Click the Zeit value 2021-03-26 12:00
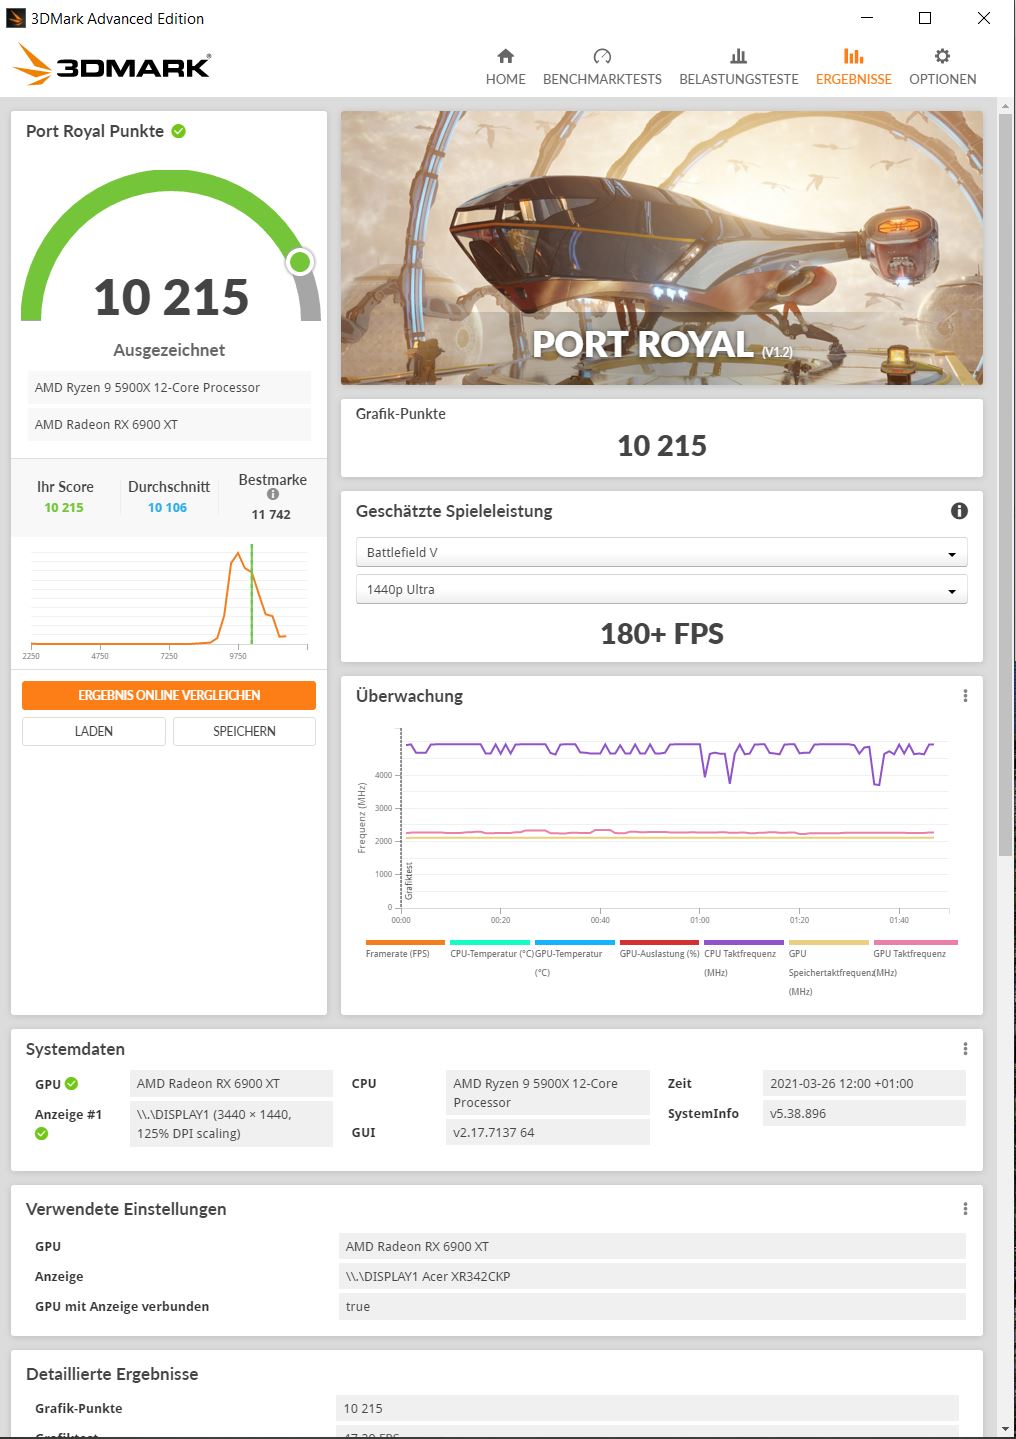Viewport: 1016px width, 1439px height. [x=864, y=1083]
